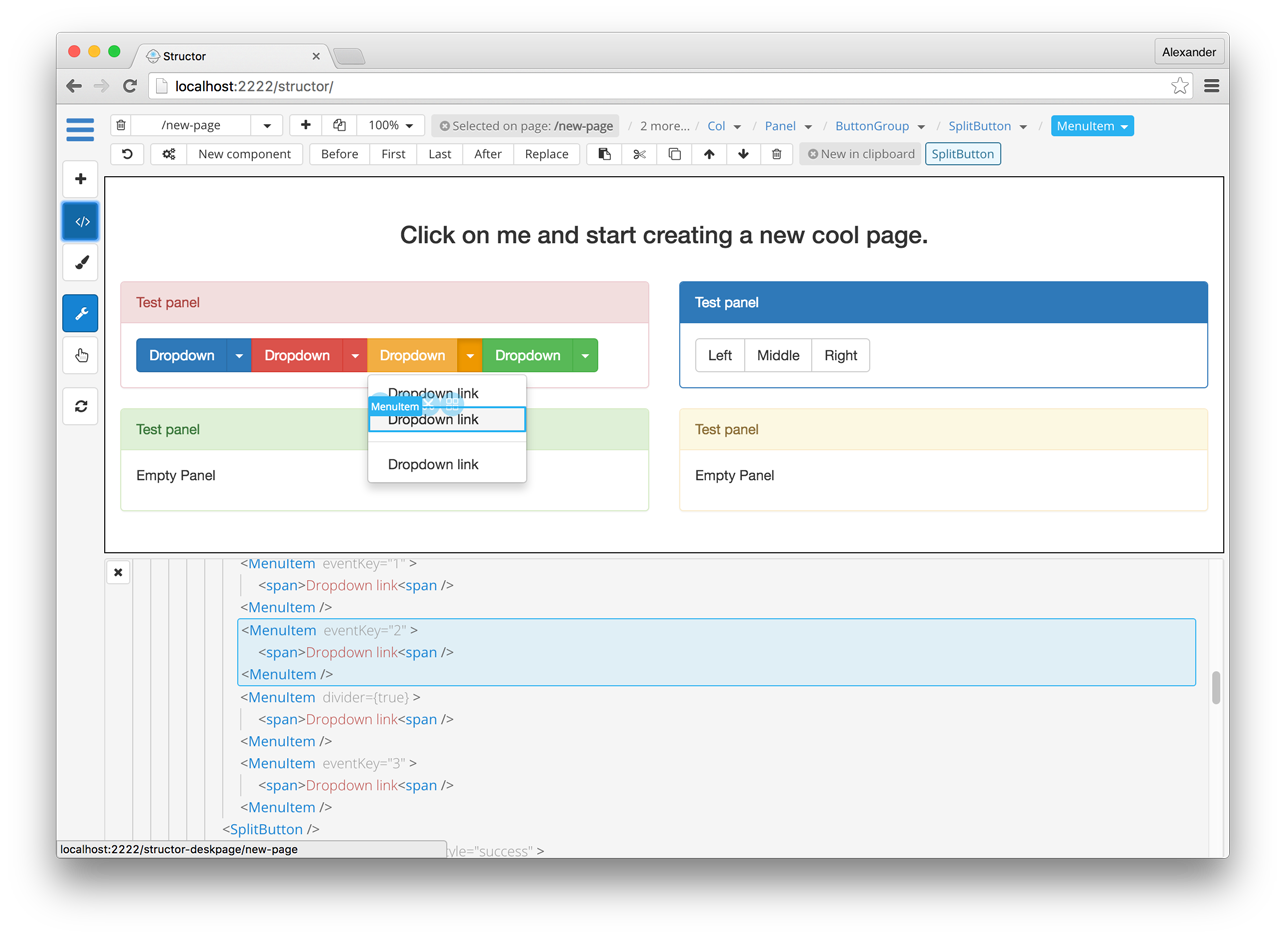Click the paste clipboard icon in the toolbar
The image size is (1285, 938).
(x=604, y=154)
